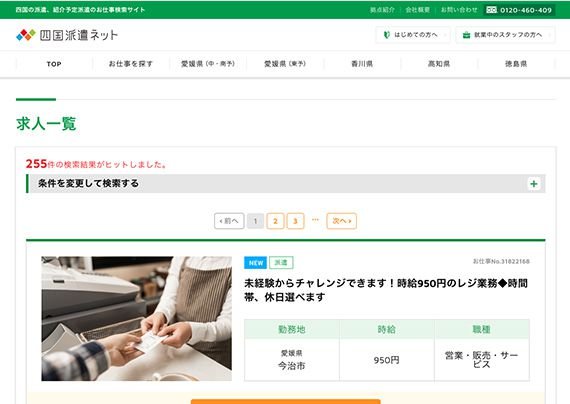The height and width of the screenshot is (404, 570).
Task: Click the phone icon beside 0120-460-409
Action: [491, 10]
